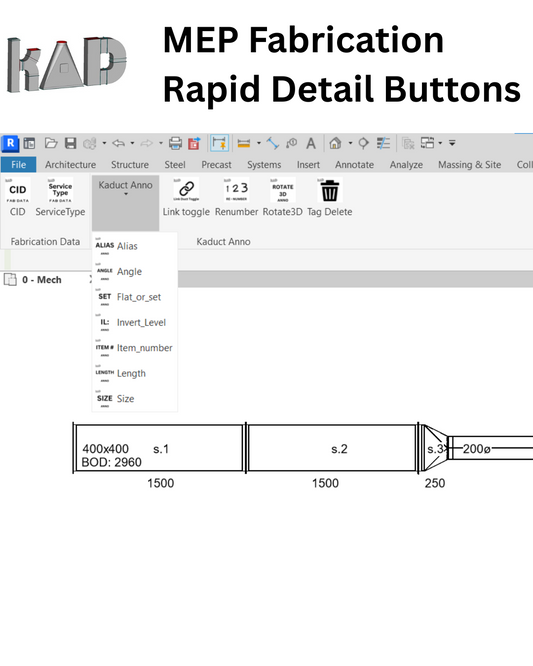
Task: Undo the last action via arrow icon
Action: click(x=118, y=143)
